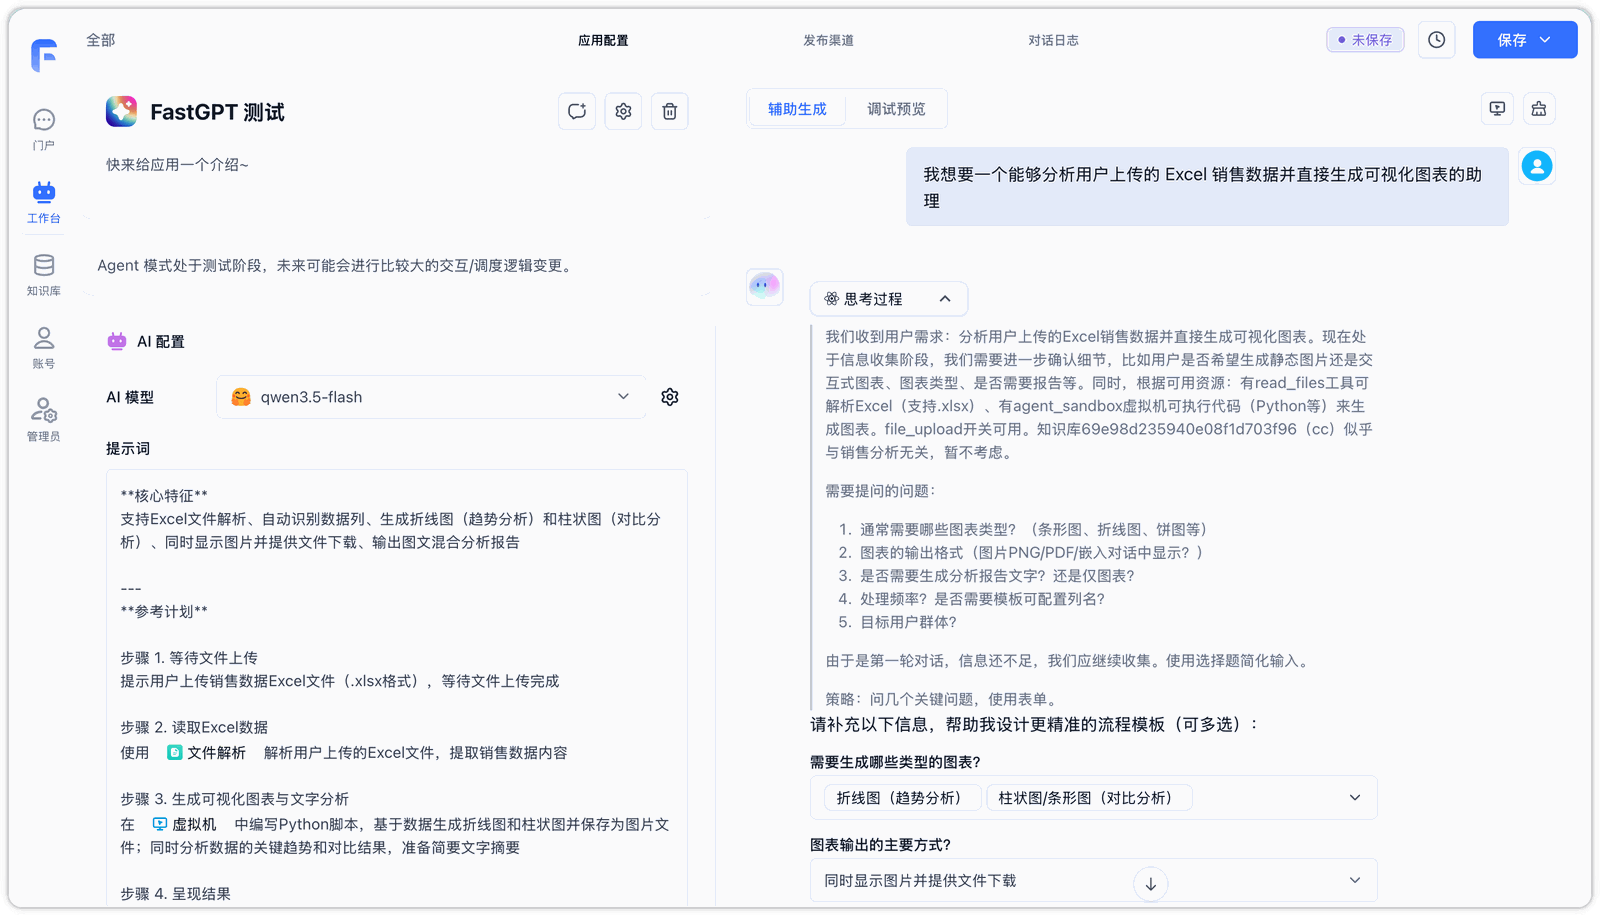Click the 需要生成哪些类型的图表? question
The image size is (1600, 916).
[895, 762]
